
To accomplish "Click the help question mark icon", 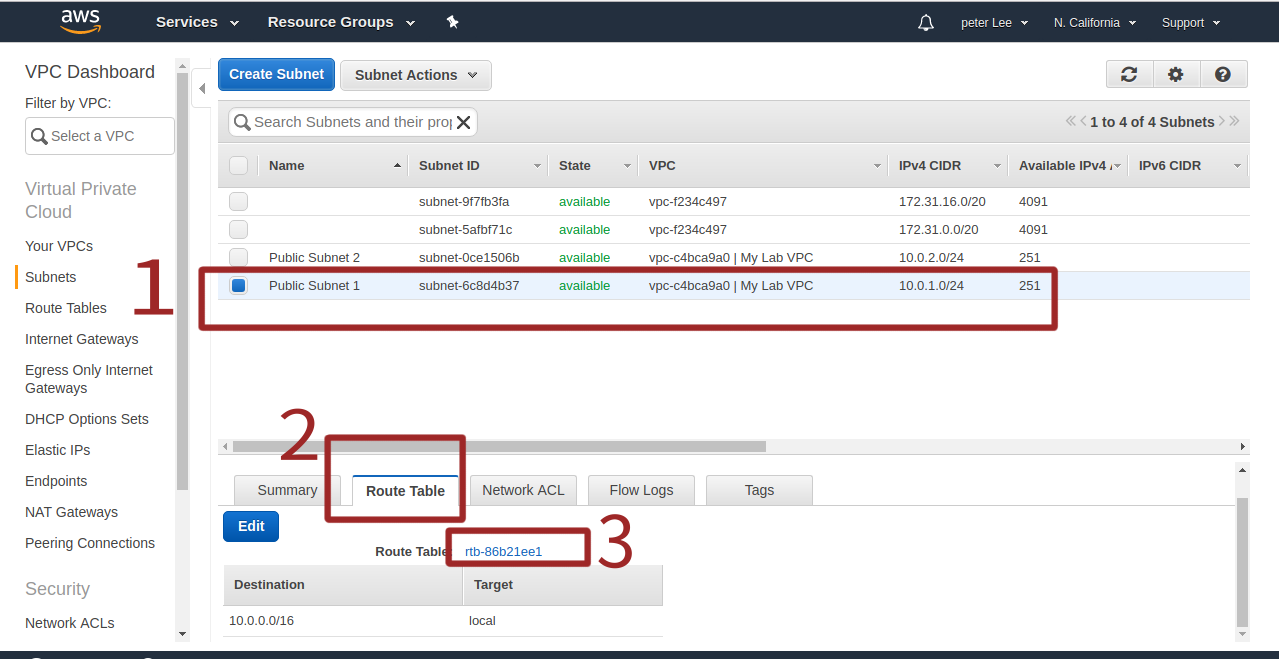I will (1222, 74).
